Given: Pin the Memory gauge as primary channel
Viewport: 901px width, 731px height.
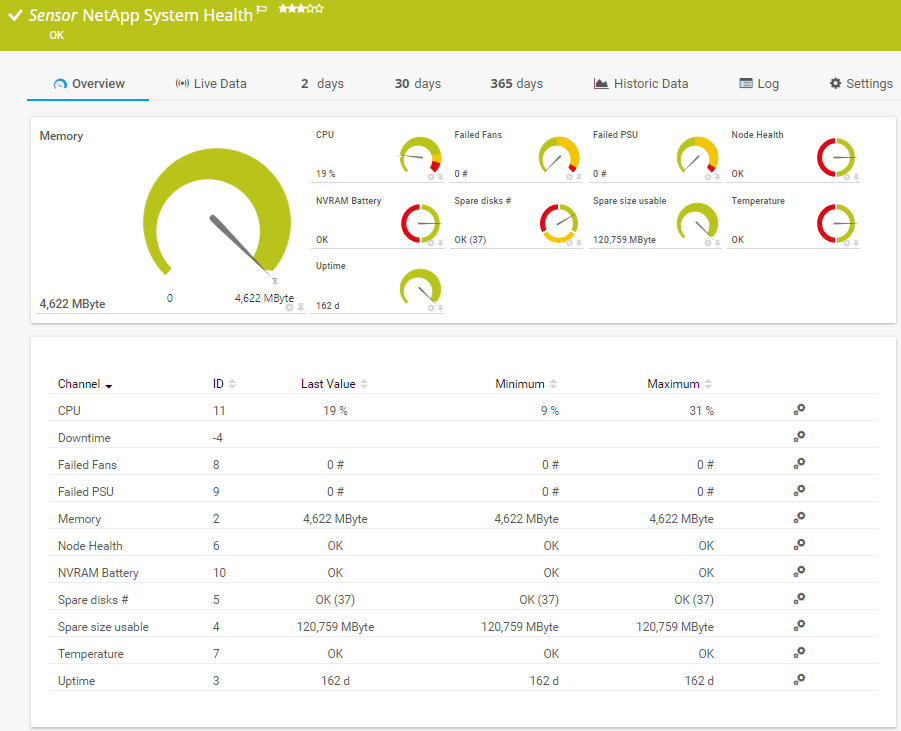Looking at the screenshot, I should click(x=301, y=308).
